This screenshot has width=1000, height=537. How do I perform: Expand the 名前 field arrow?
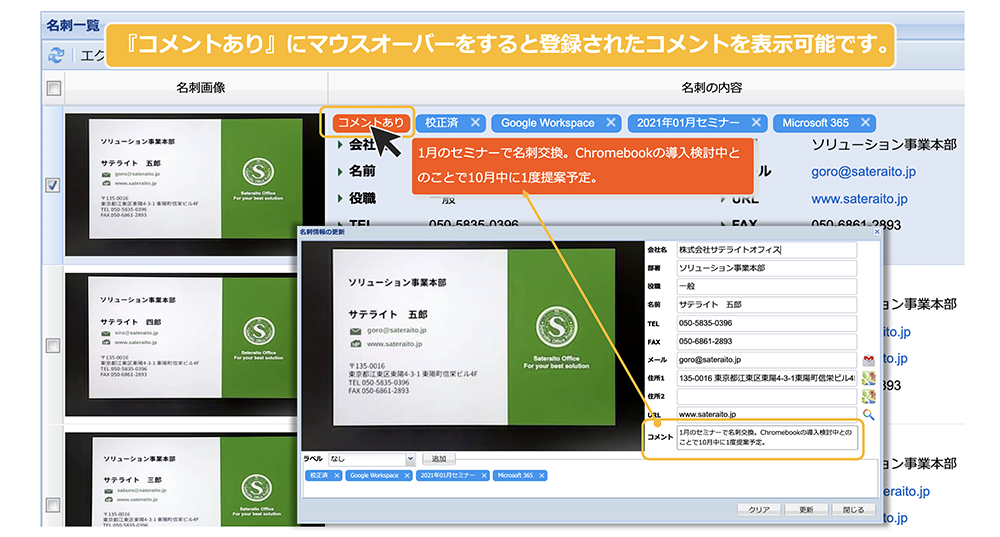(x=340, y=172)
